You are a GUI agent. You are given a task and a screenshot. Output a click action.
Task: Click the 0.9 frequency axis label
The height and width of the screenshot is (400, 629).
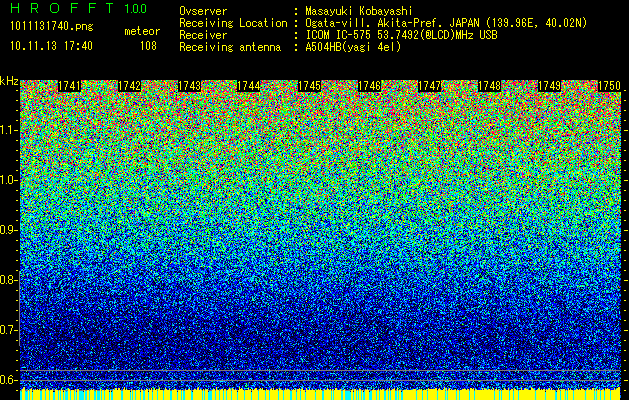pos(8,230)
